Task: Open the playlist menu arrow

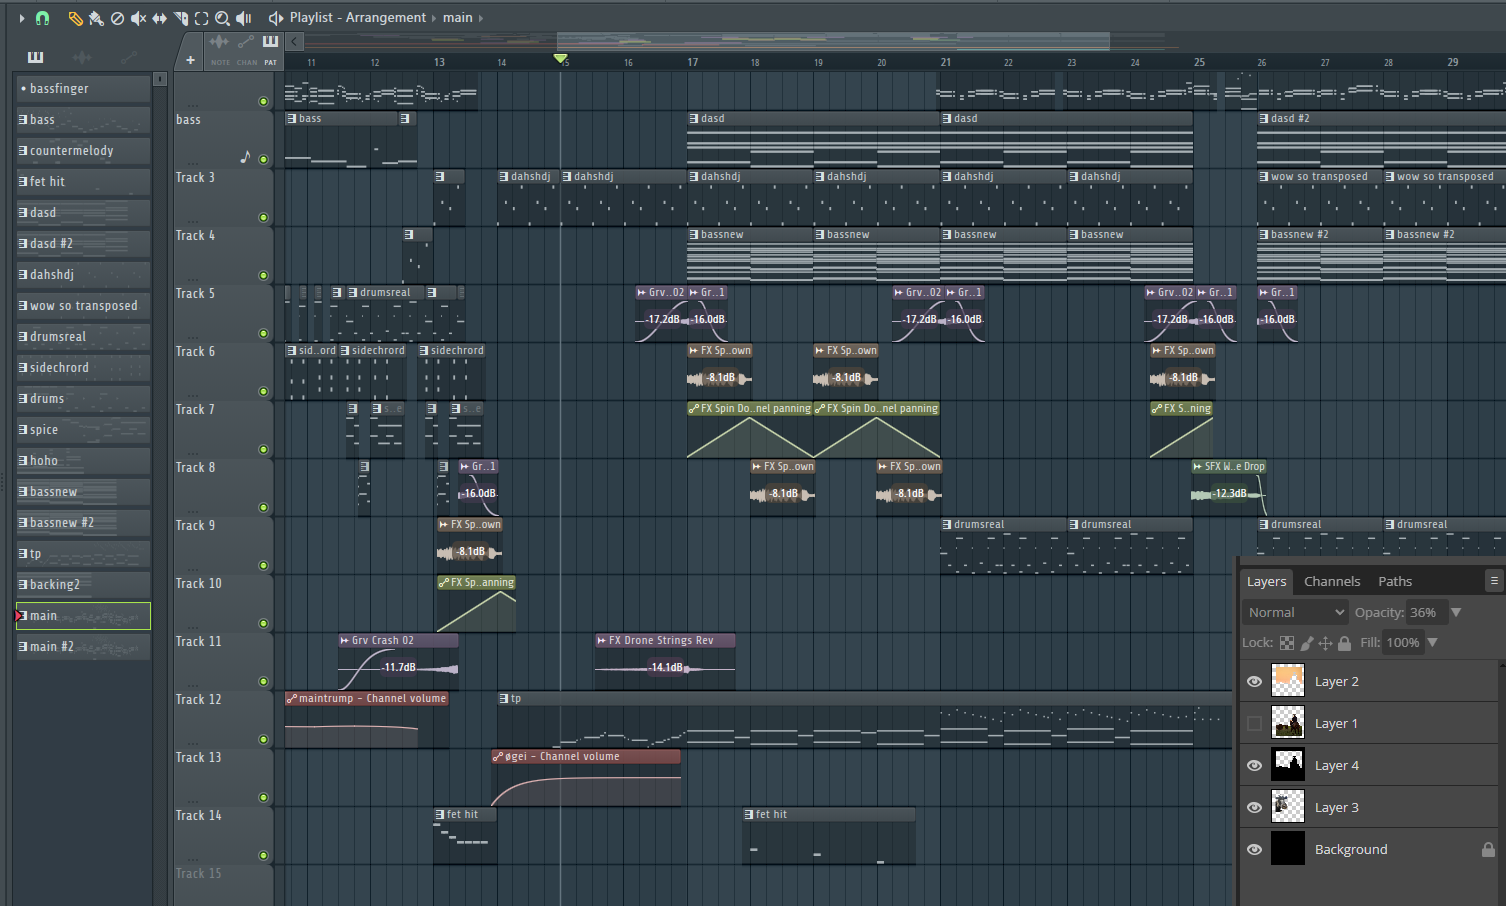Action: [22, 18]
